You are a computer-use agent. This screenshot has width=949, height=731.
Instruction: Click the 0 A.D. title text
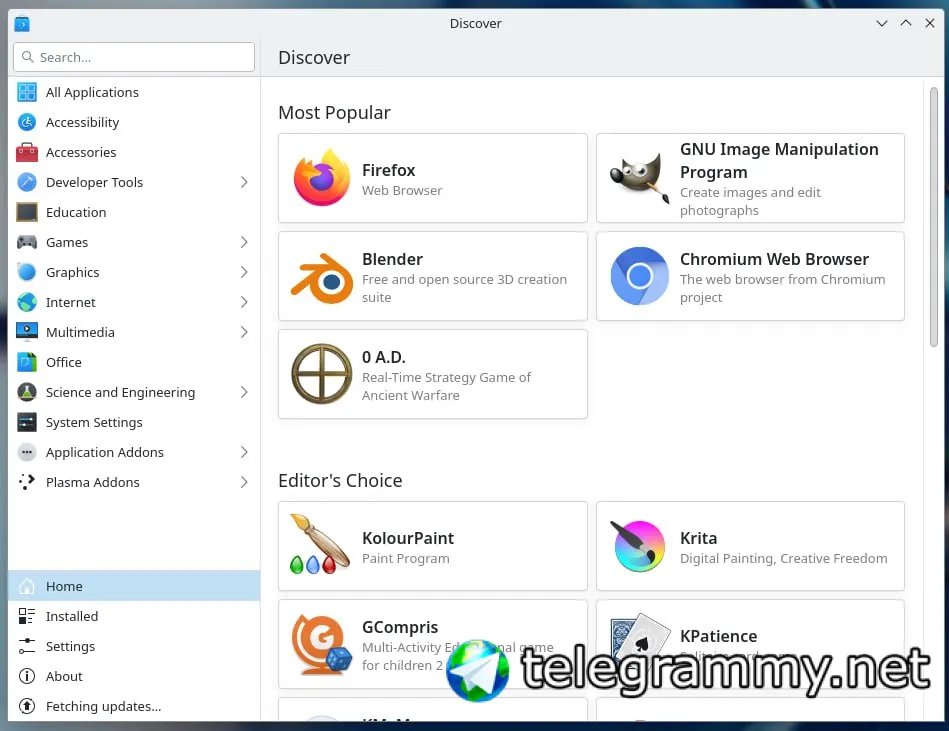tap(384, 357)
